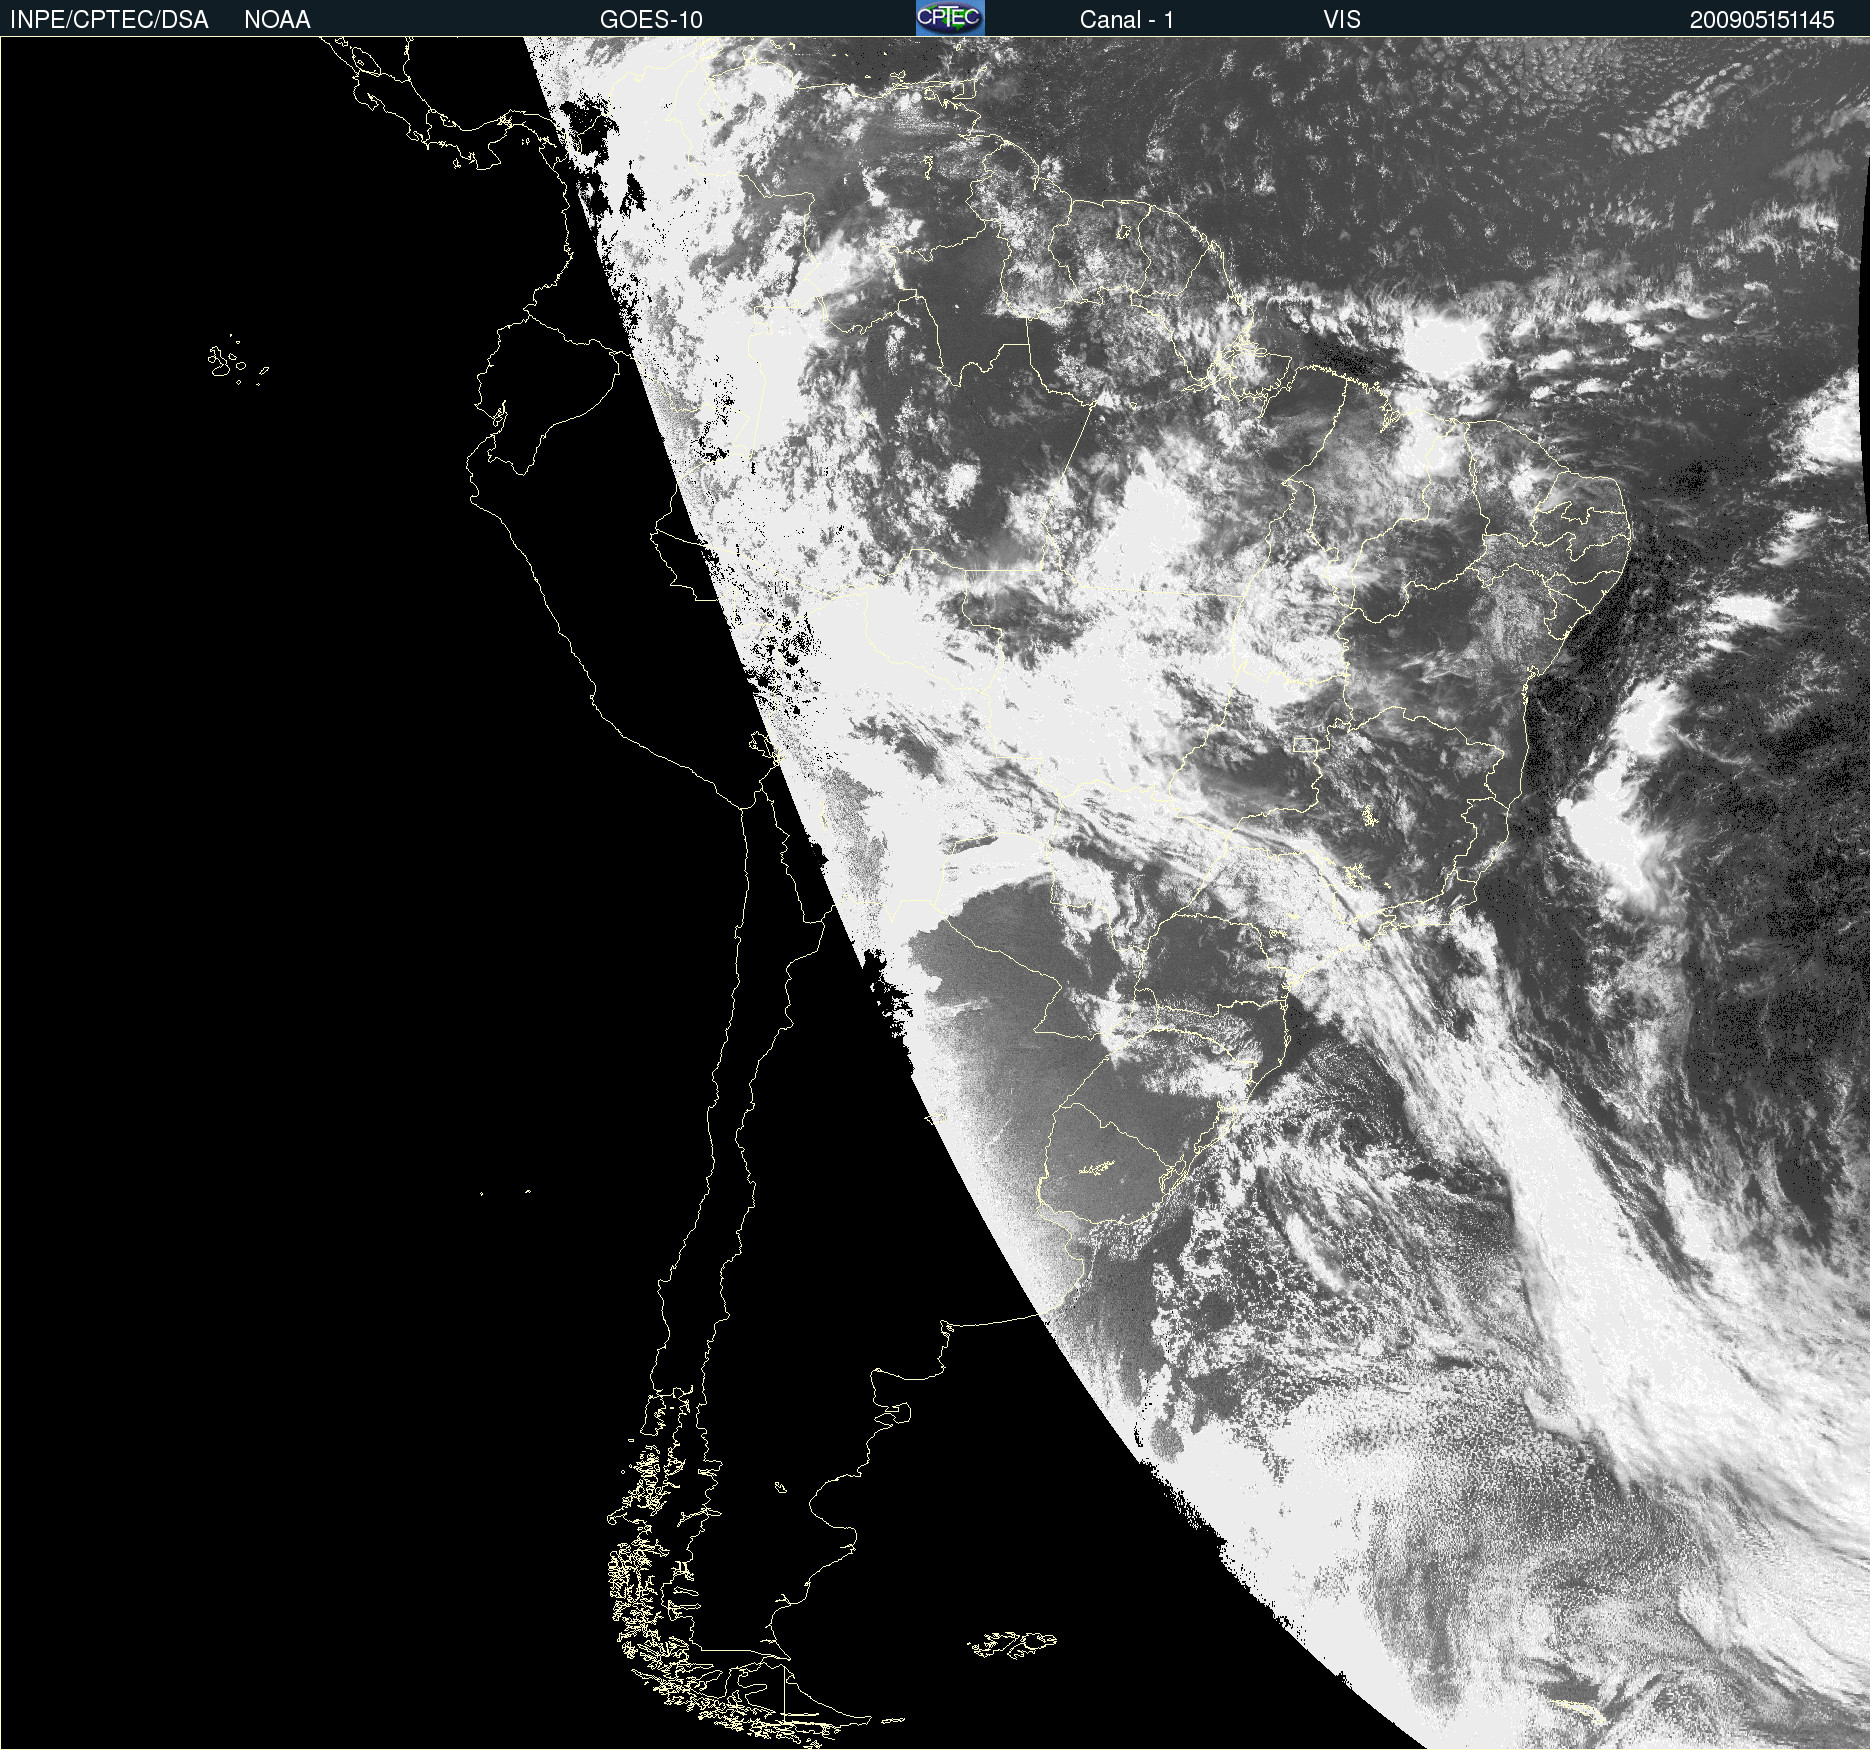
Task: Click the Canal - 1 label
Action: pos(1126,20)
